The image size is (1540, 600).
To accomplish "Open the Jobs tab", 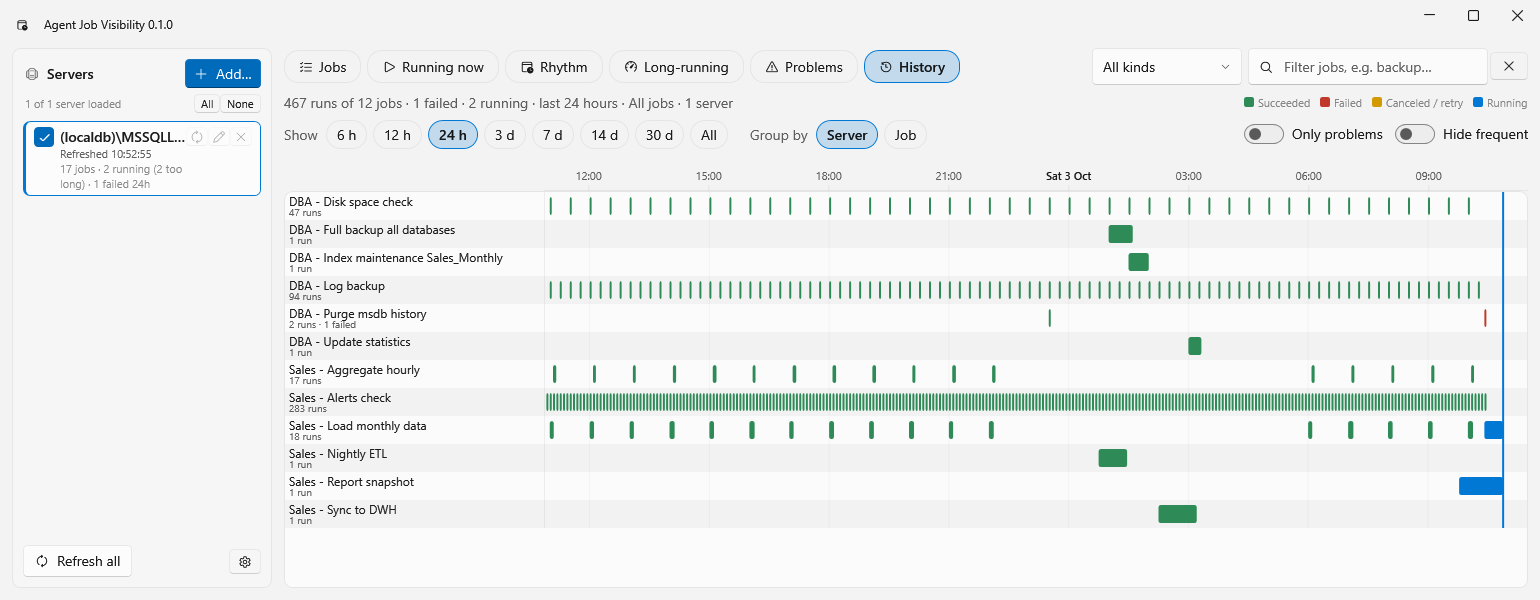I will (x=323, y=67).
